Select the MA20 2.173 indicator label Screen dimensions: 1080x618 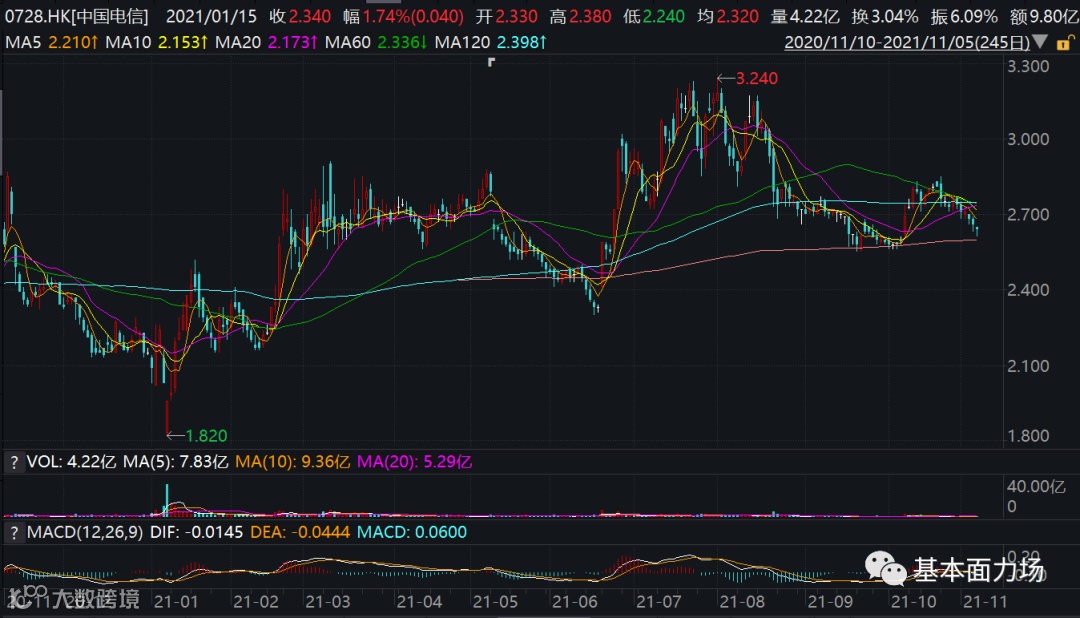click(x=266, y=42)
